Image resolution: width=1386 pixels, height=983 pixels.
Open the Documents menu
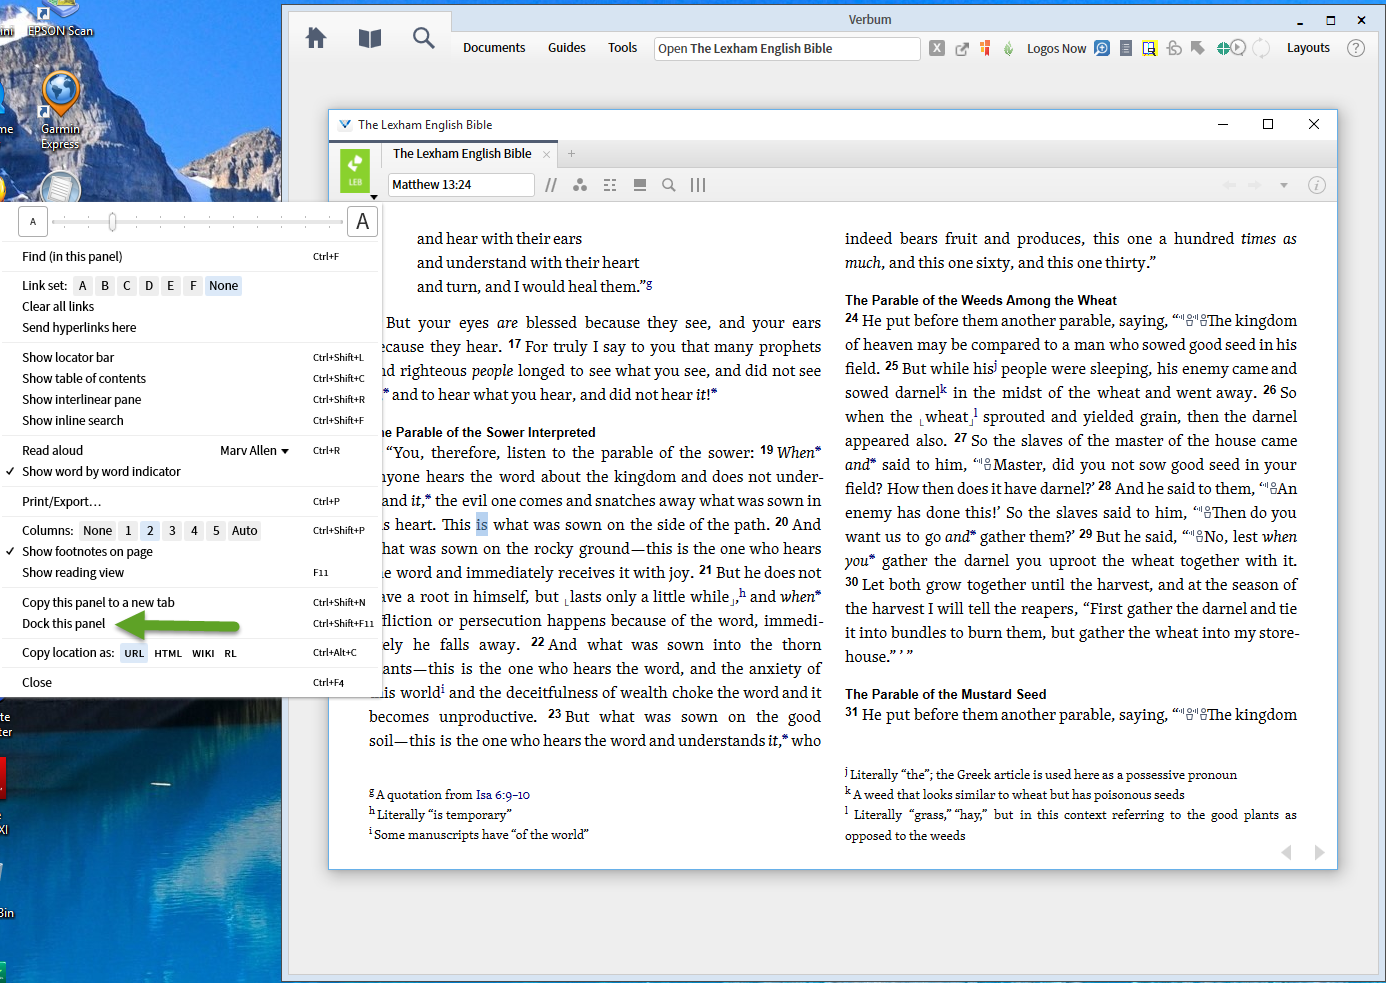[494, 48]
